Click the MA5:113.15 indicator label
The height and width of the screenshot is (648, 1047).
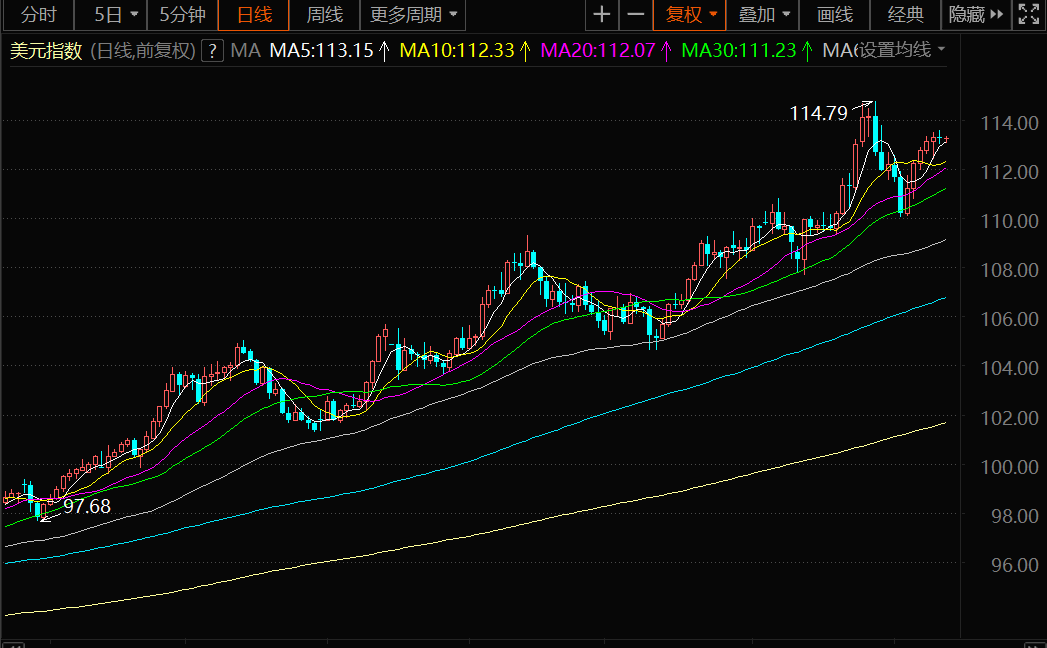pos(320,51)
